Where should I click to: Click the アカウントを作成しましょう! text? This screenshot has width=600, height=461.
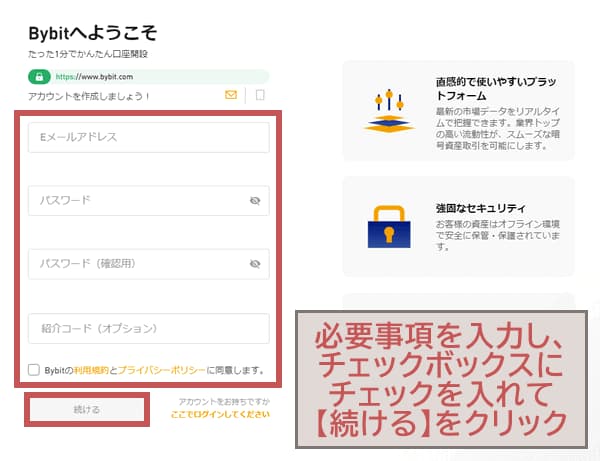(89, 96)
